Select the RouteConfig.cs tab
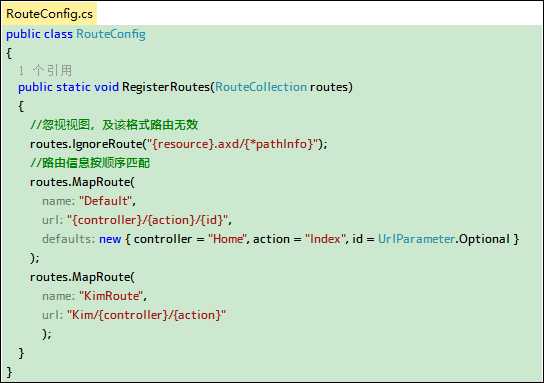 50,14
